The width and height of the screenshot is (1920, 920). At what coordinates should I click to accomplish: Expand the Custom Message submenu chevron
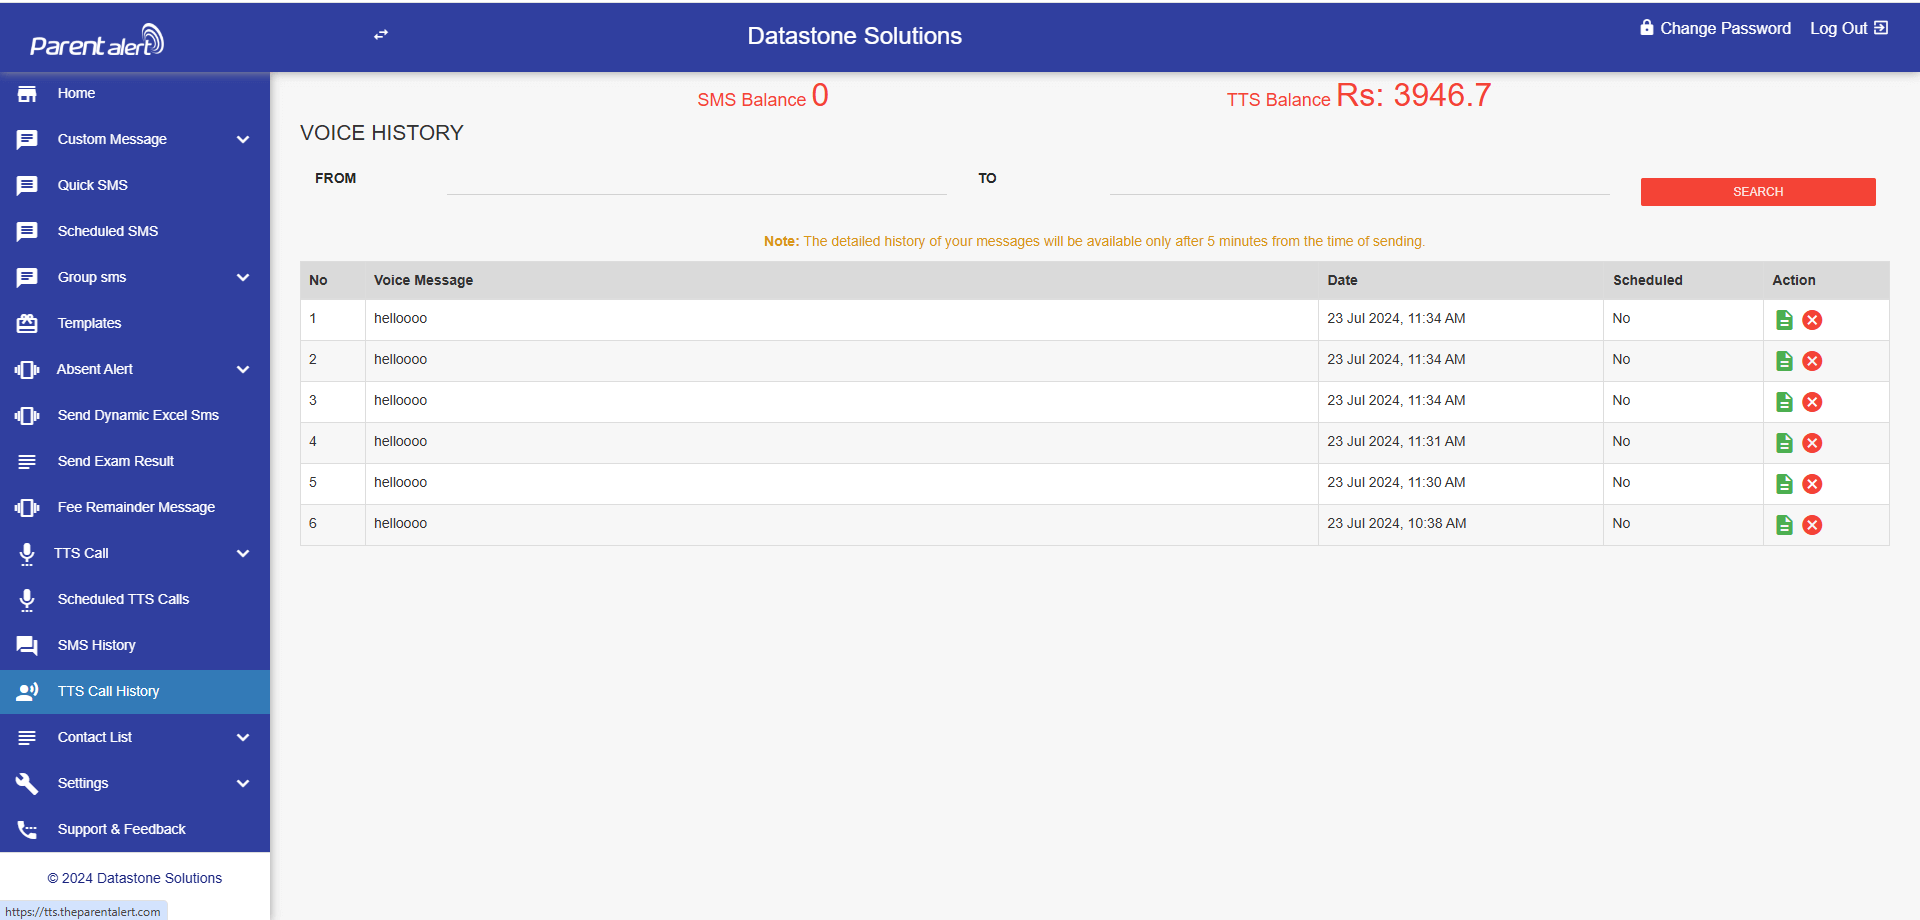pyautogui.click(x=243, y=140)
